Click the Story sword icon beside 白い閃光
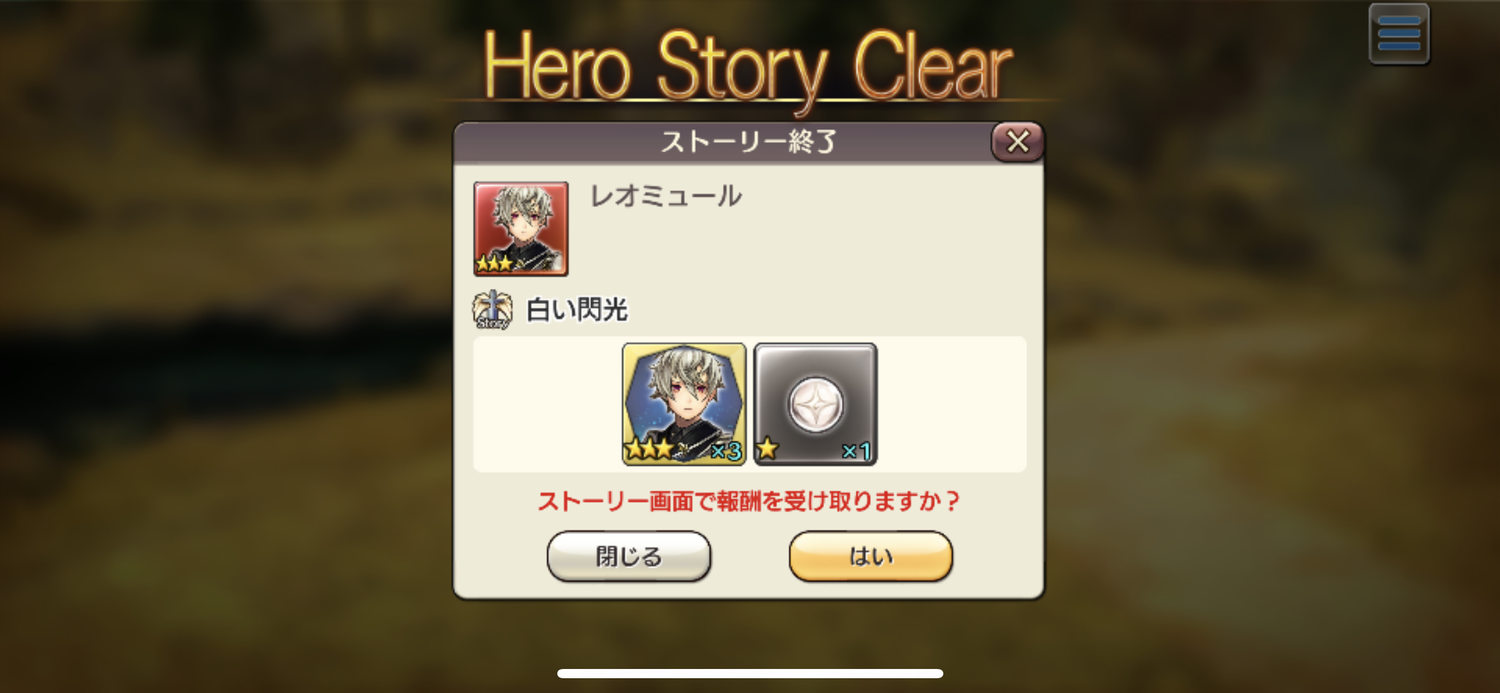This screenshot has height=693, width=1500. click(x=492, y=310)
